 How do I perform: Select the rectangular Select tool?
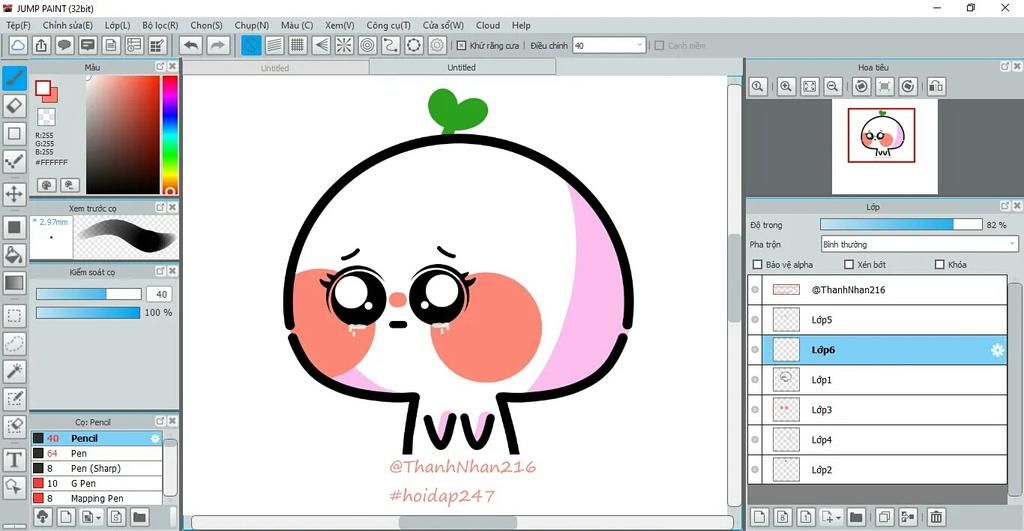coord(14,315)
